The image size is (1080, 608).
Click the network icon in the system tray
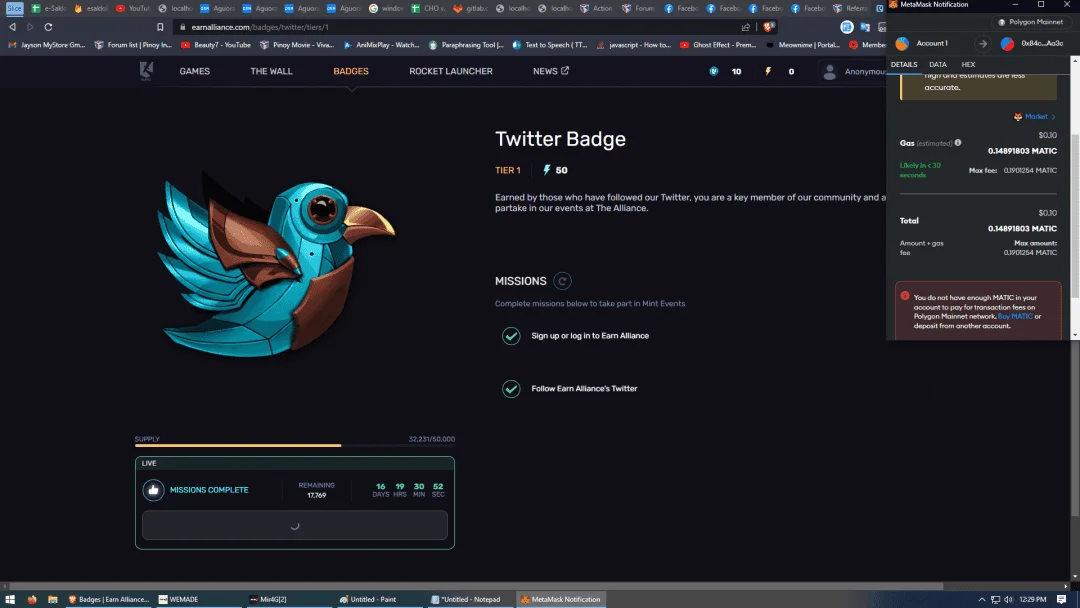coord(995,599)
